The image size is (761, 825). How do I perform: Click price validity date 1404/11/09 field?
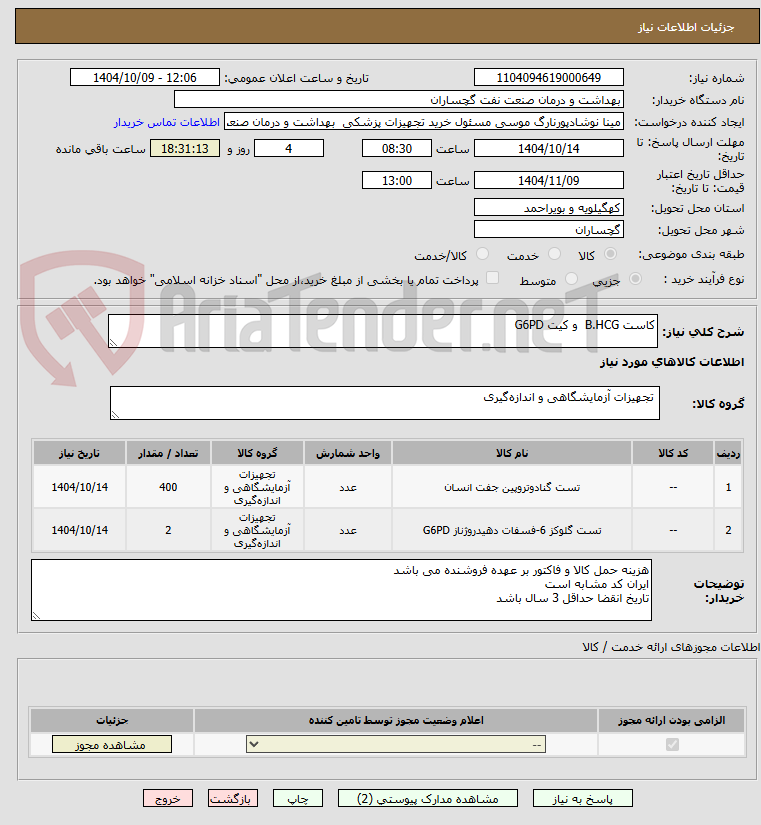click(x=548, y=180)
